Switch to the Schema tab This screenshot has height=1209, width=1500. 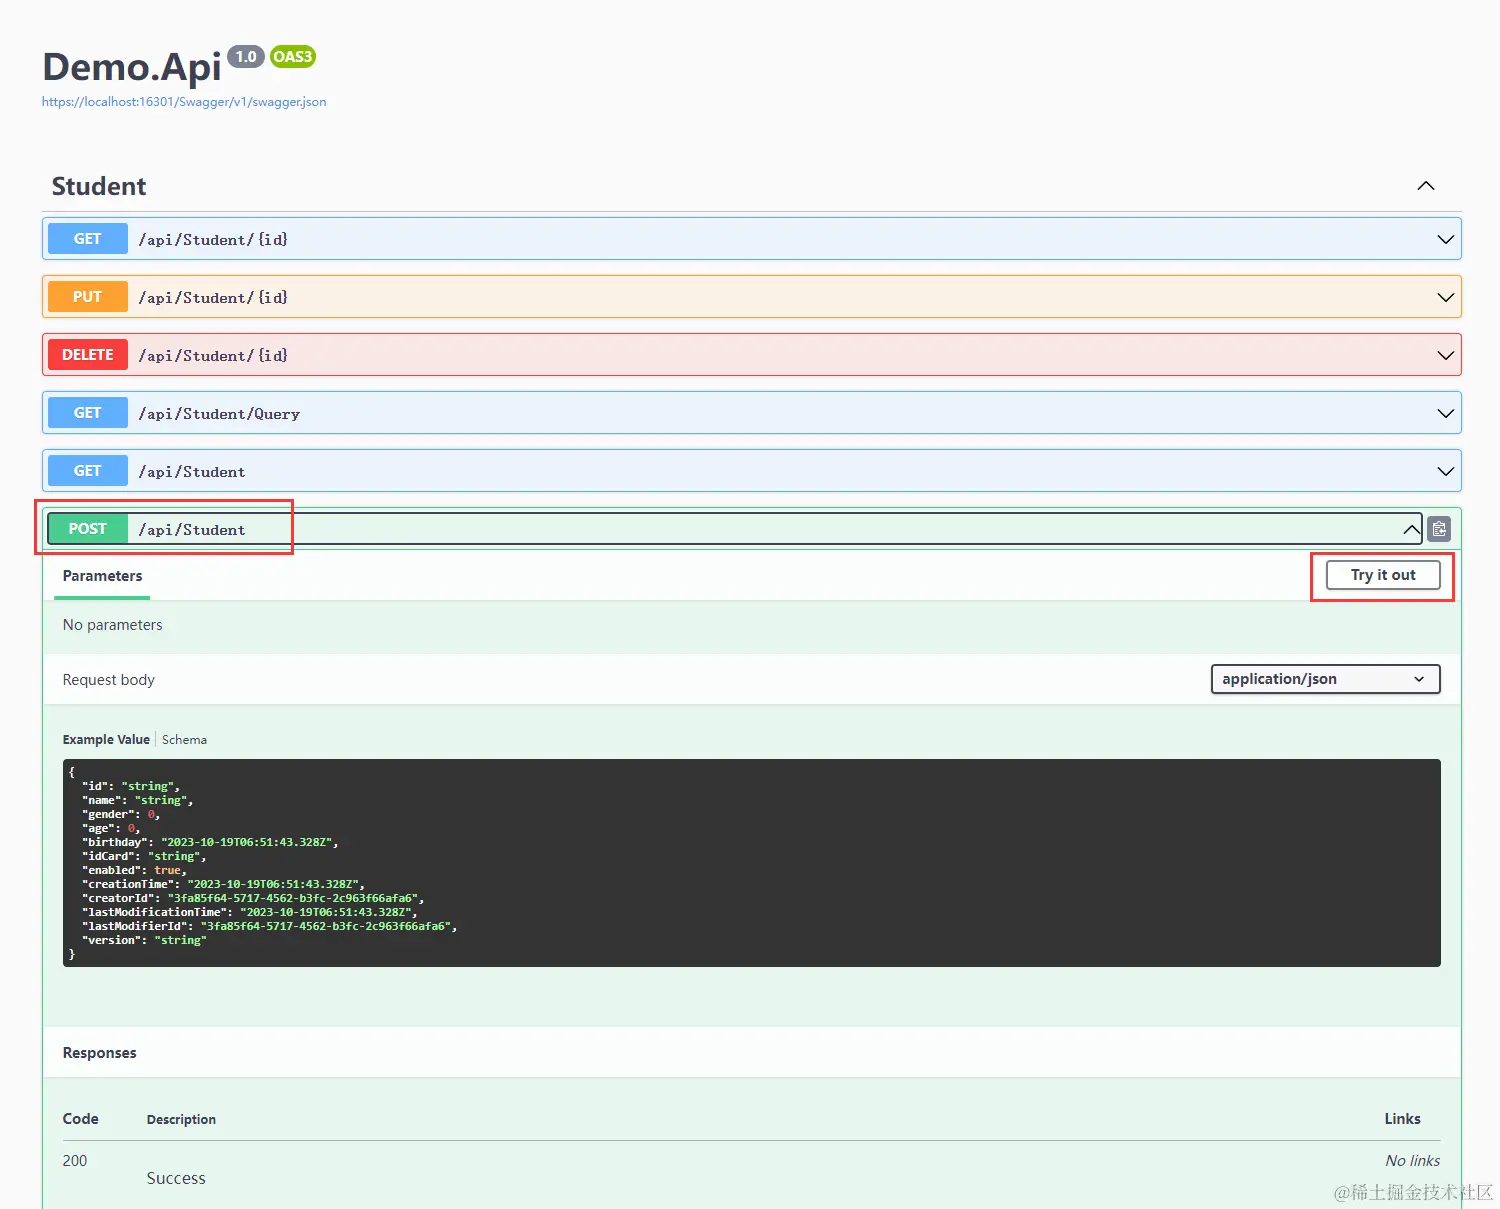184,740
